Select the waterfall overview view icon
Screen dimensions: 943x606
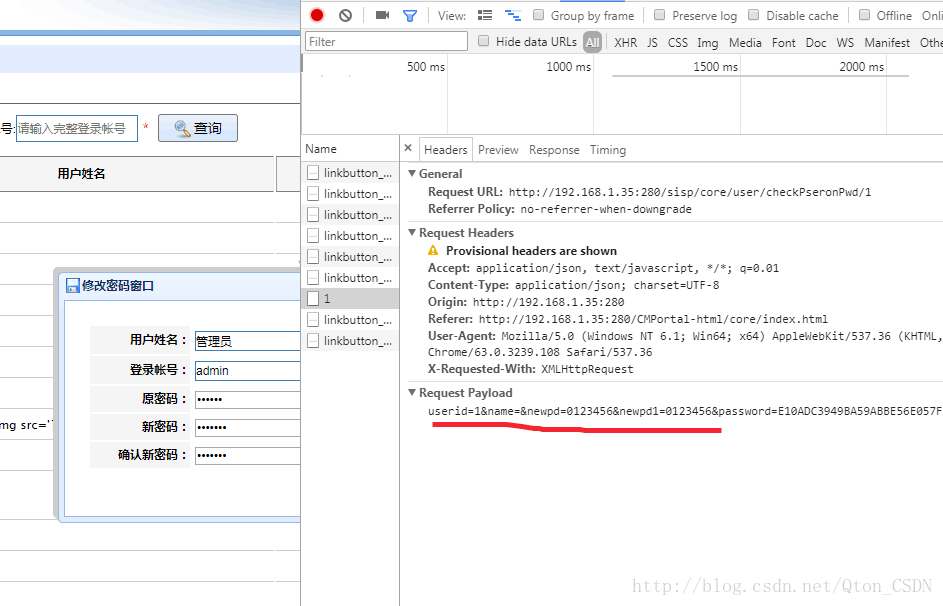[513, 15]
